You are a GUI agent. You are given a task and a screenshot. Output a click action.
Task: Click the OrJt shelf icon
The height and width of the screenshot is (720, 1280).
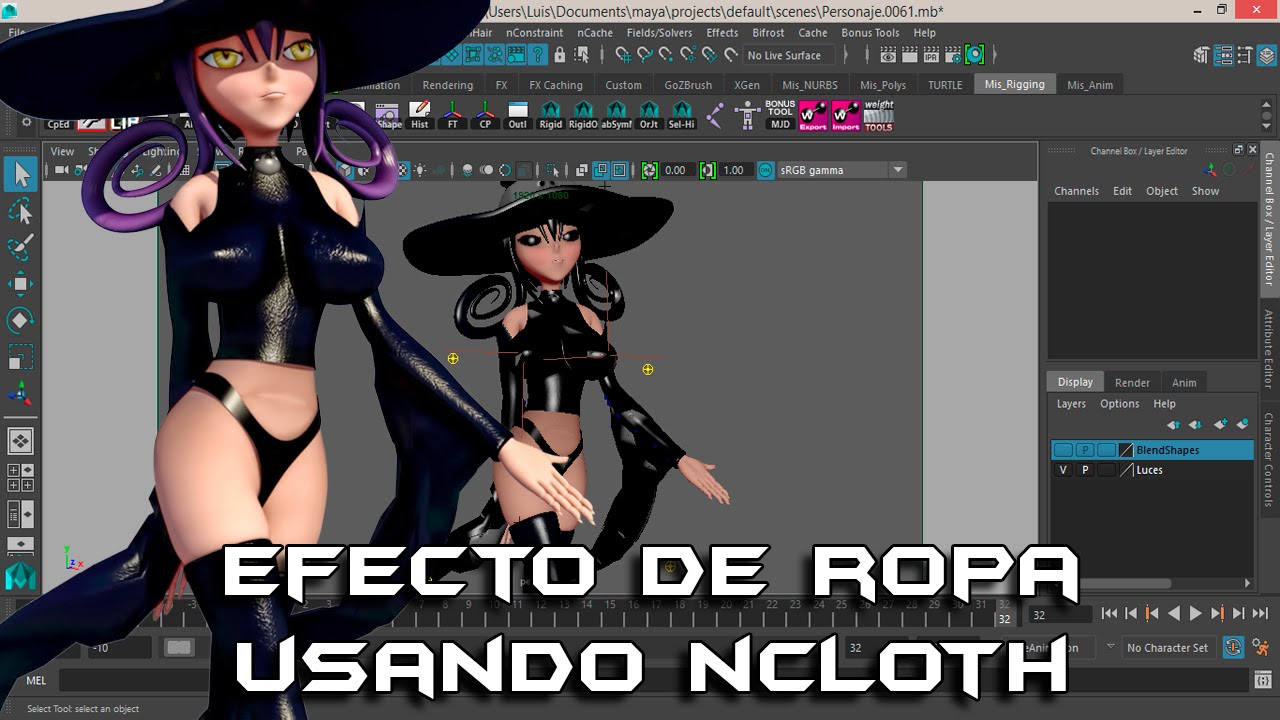pos(649,116)
